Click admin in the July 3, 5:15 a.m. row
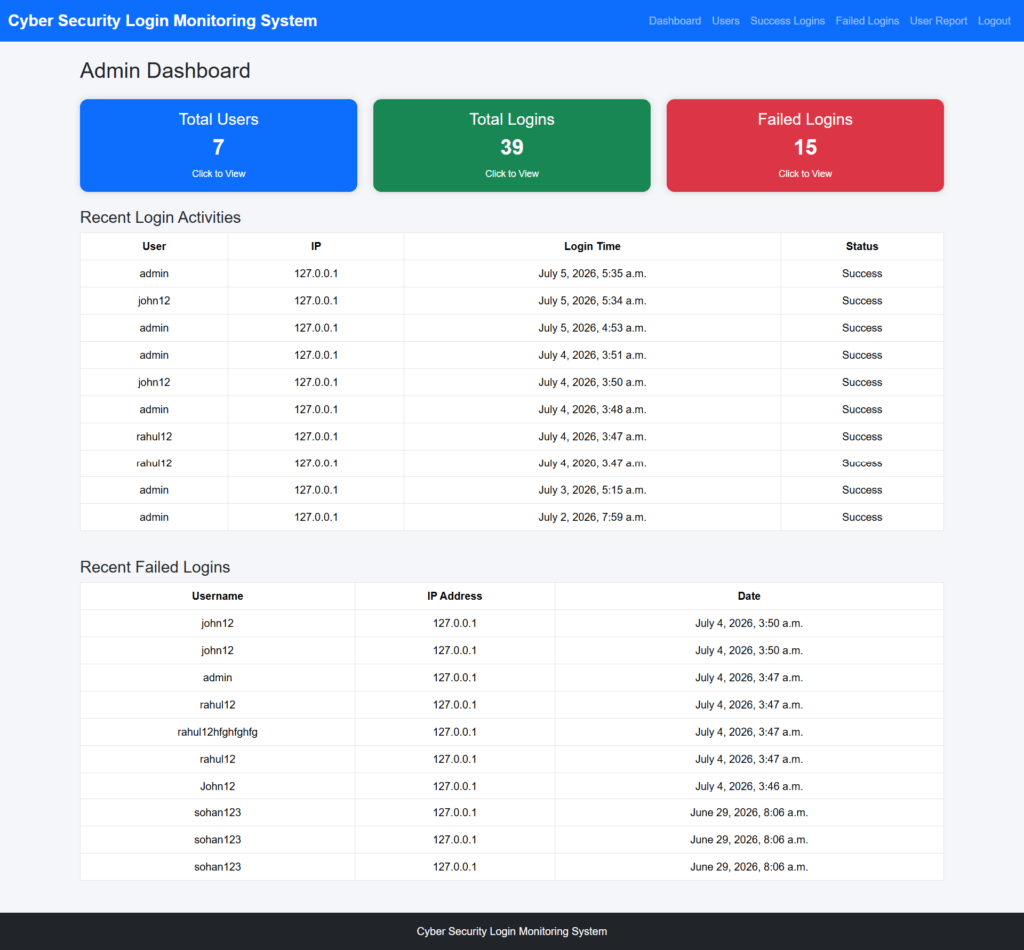 pos(154,490)
